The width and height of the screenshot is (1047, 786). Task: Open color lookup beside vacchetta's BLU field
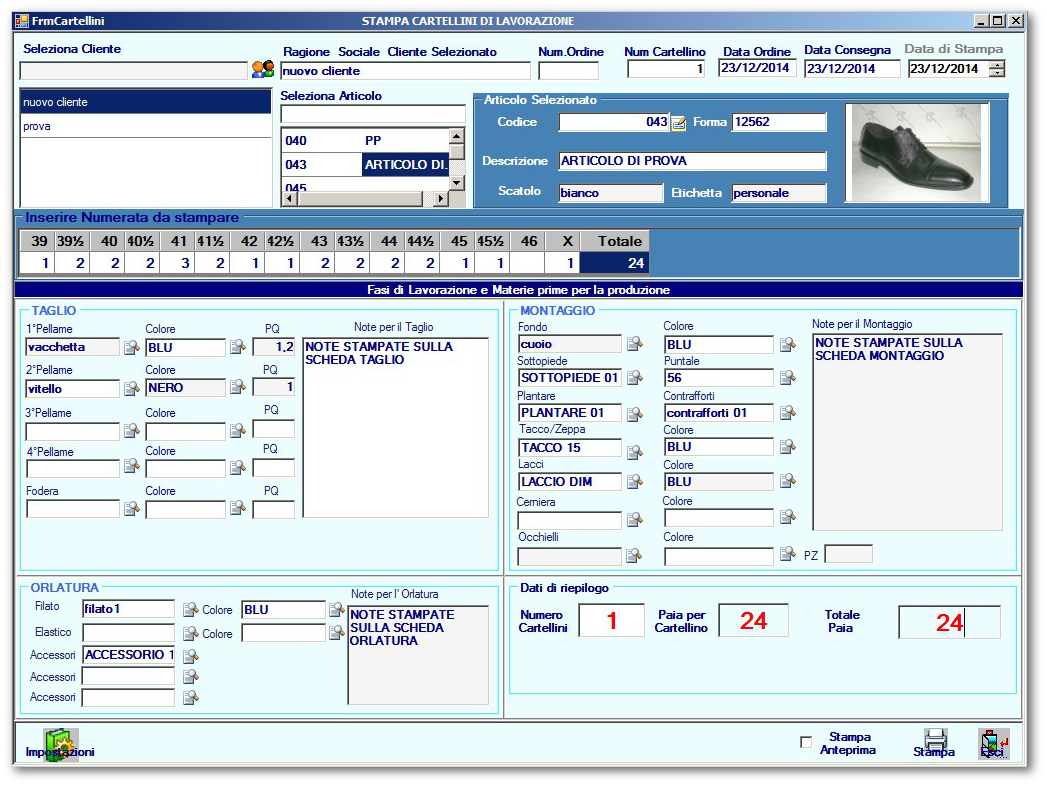pos(236,346)
